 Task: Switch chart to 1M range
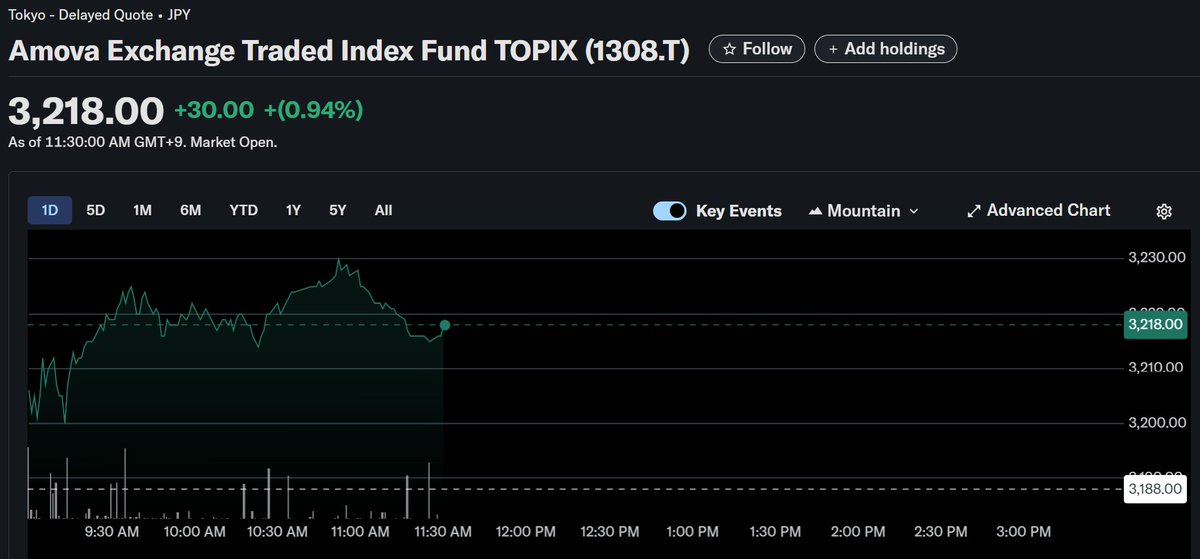(x=142, y=210)
